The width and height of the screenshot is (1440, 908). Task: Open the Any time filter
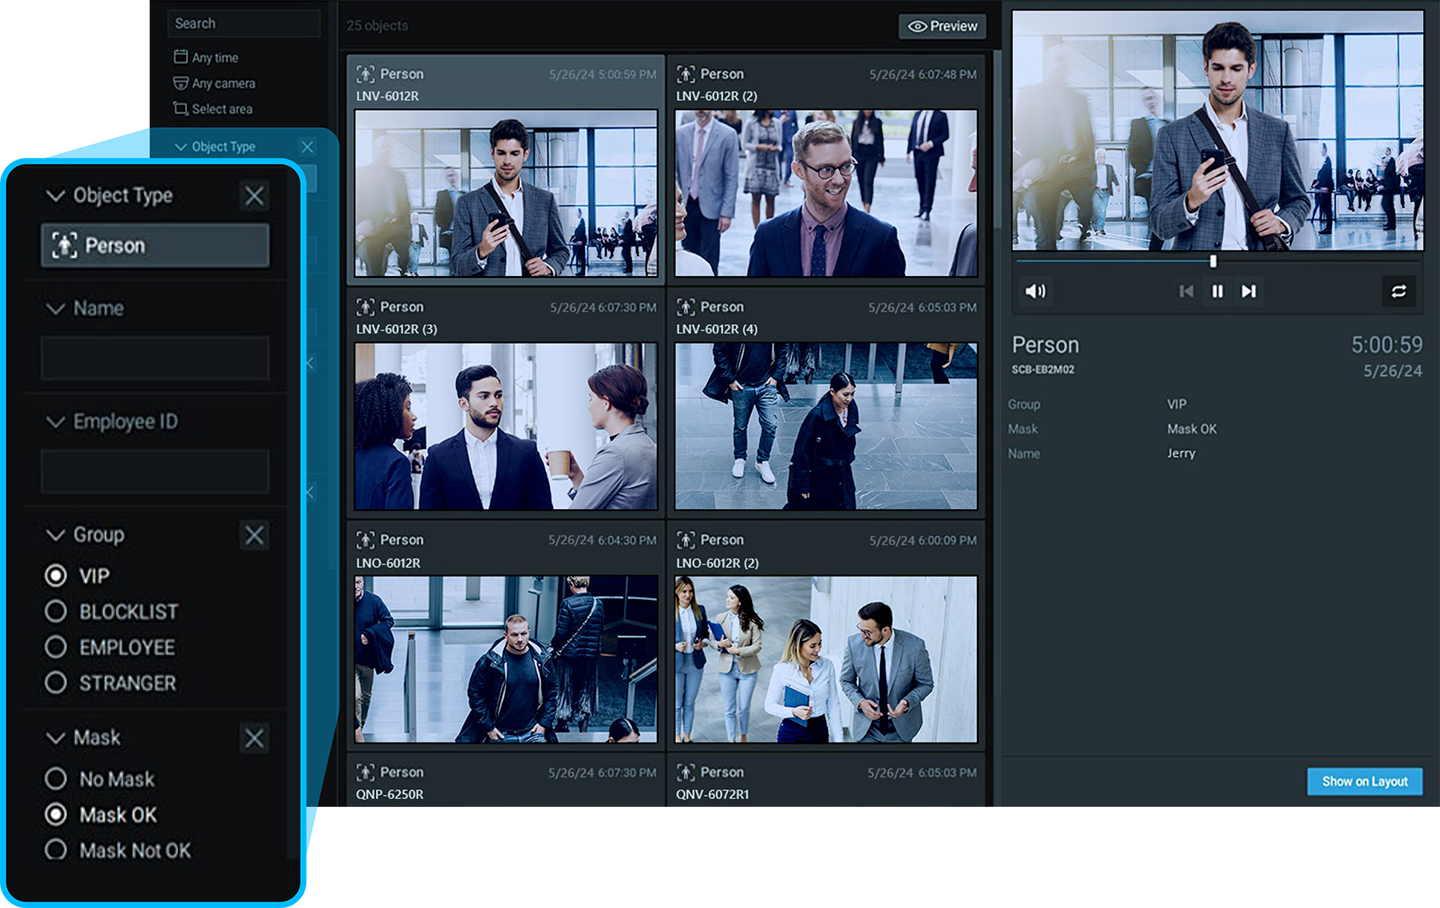point(214,58)
